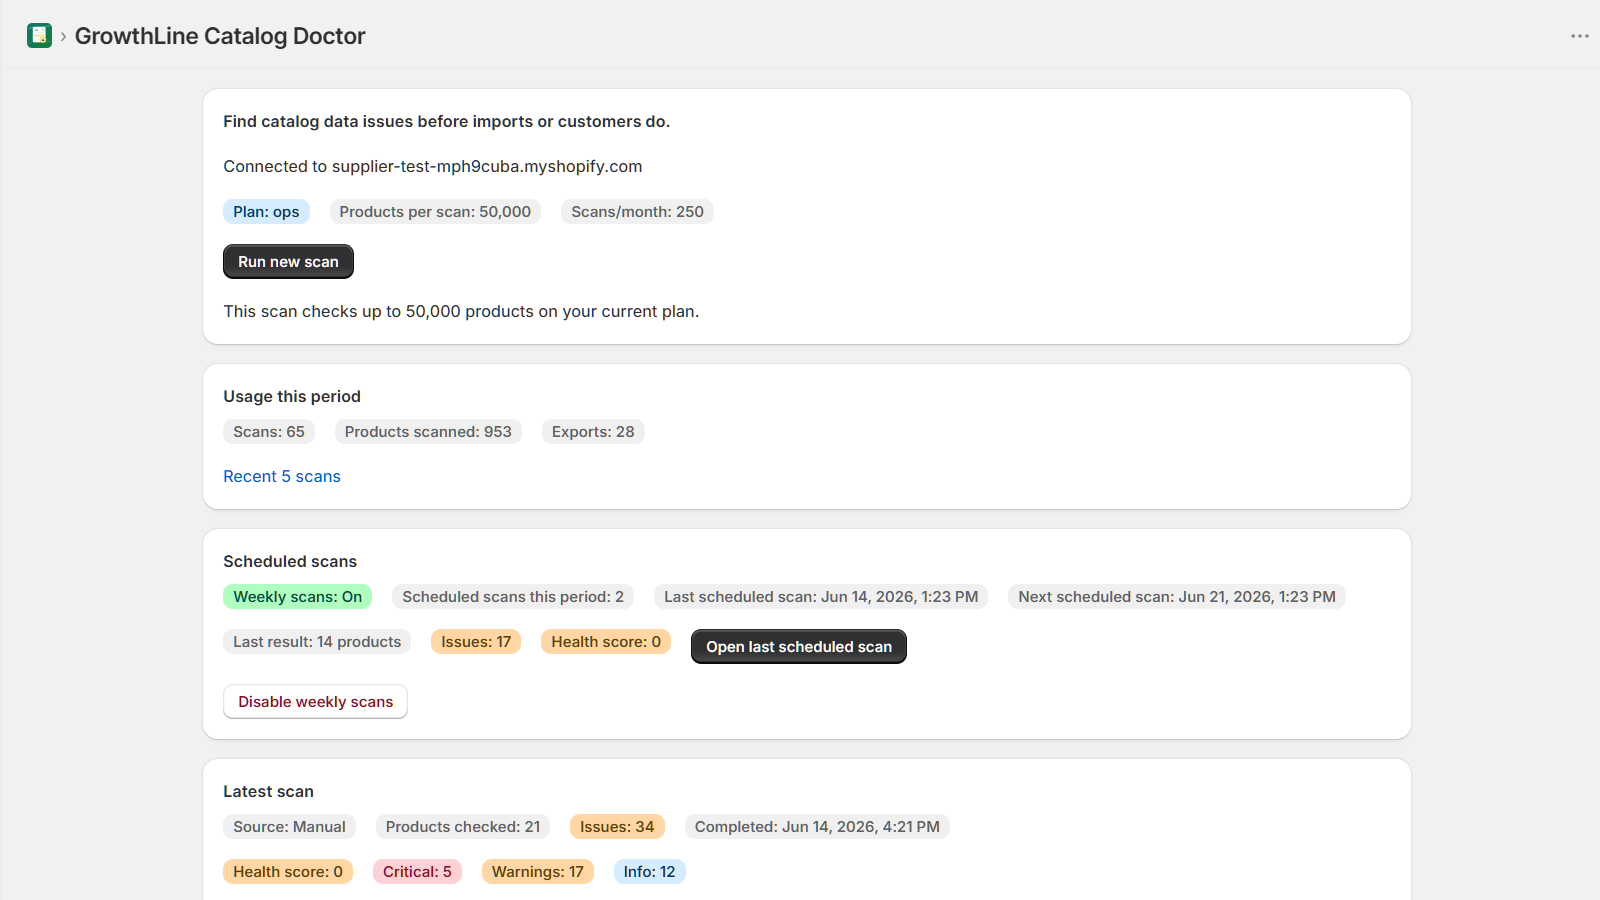Click the Completed: Jun 14, 2026 badge

point(817,827)
